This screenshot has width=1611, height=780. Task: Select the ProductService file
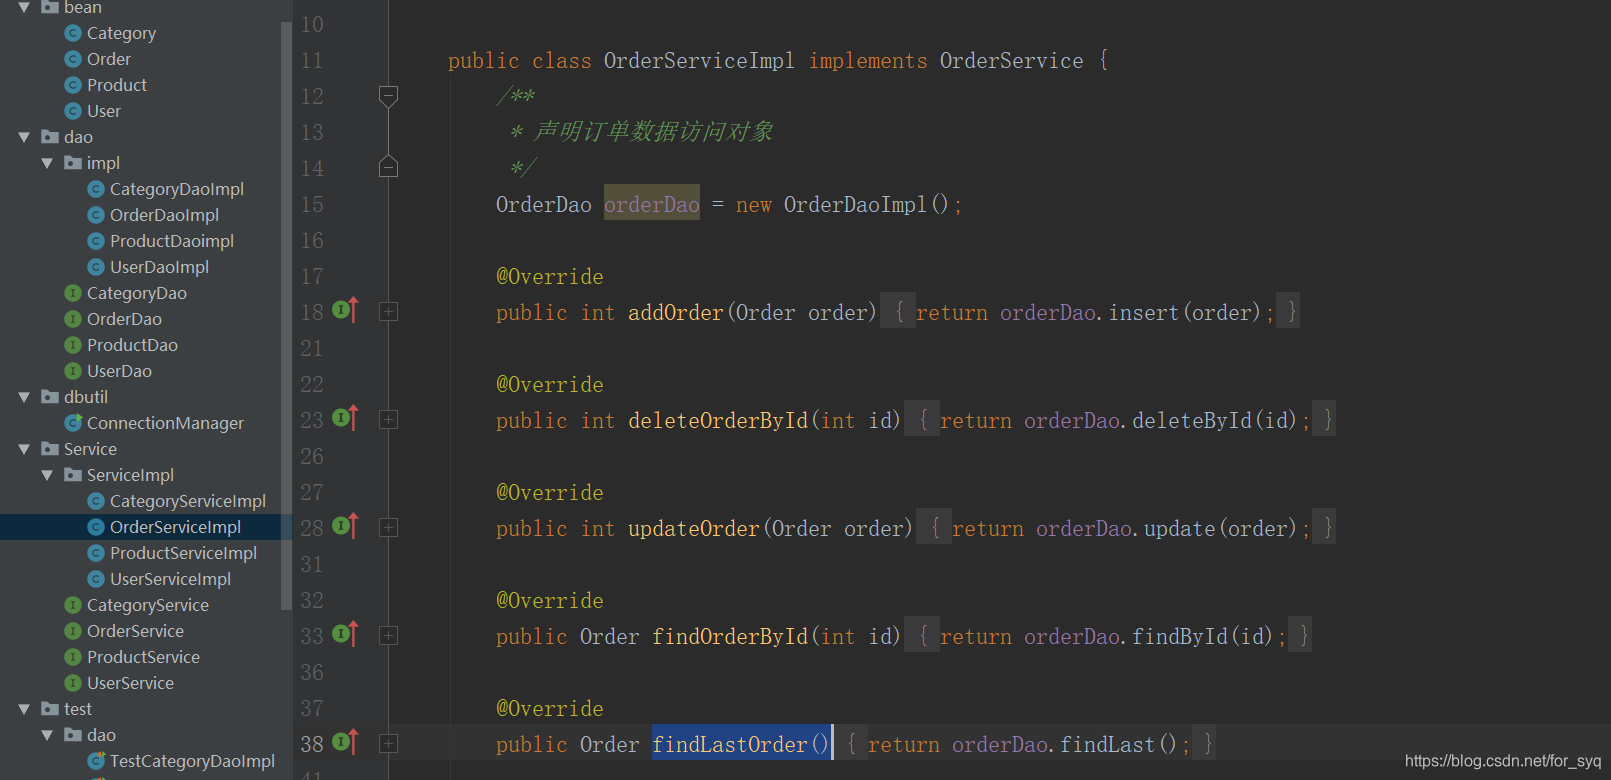point(141,657)
